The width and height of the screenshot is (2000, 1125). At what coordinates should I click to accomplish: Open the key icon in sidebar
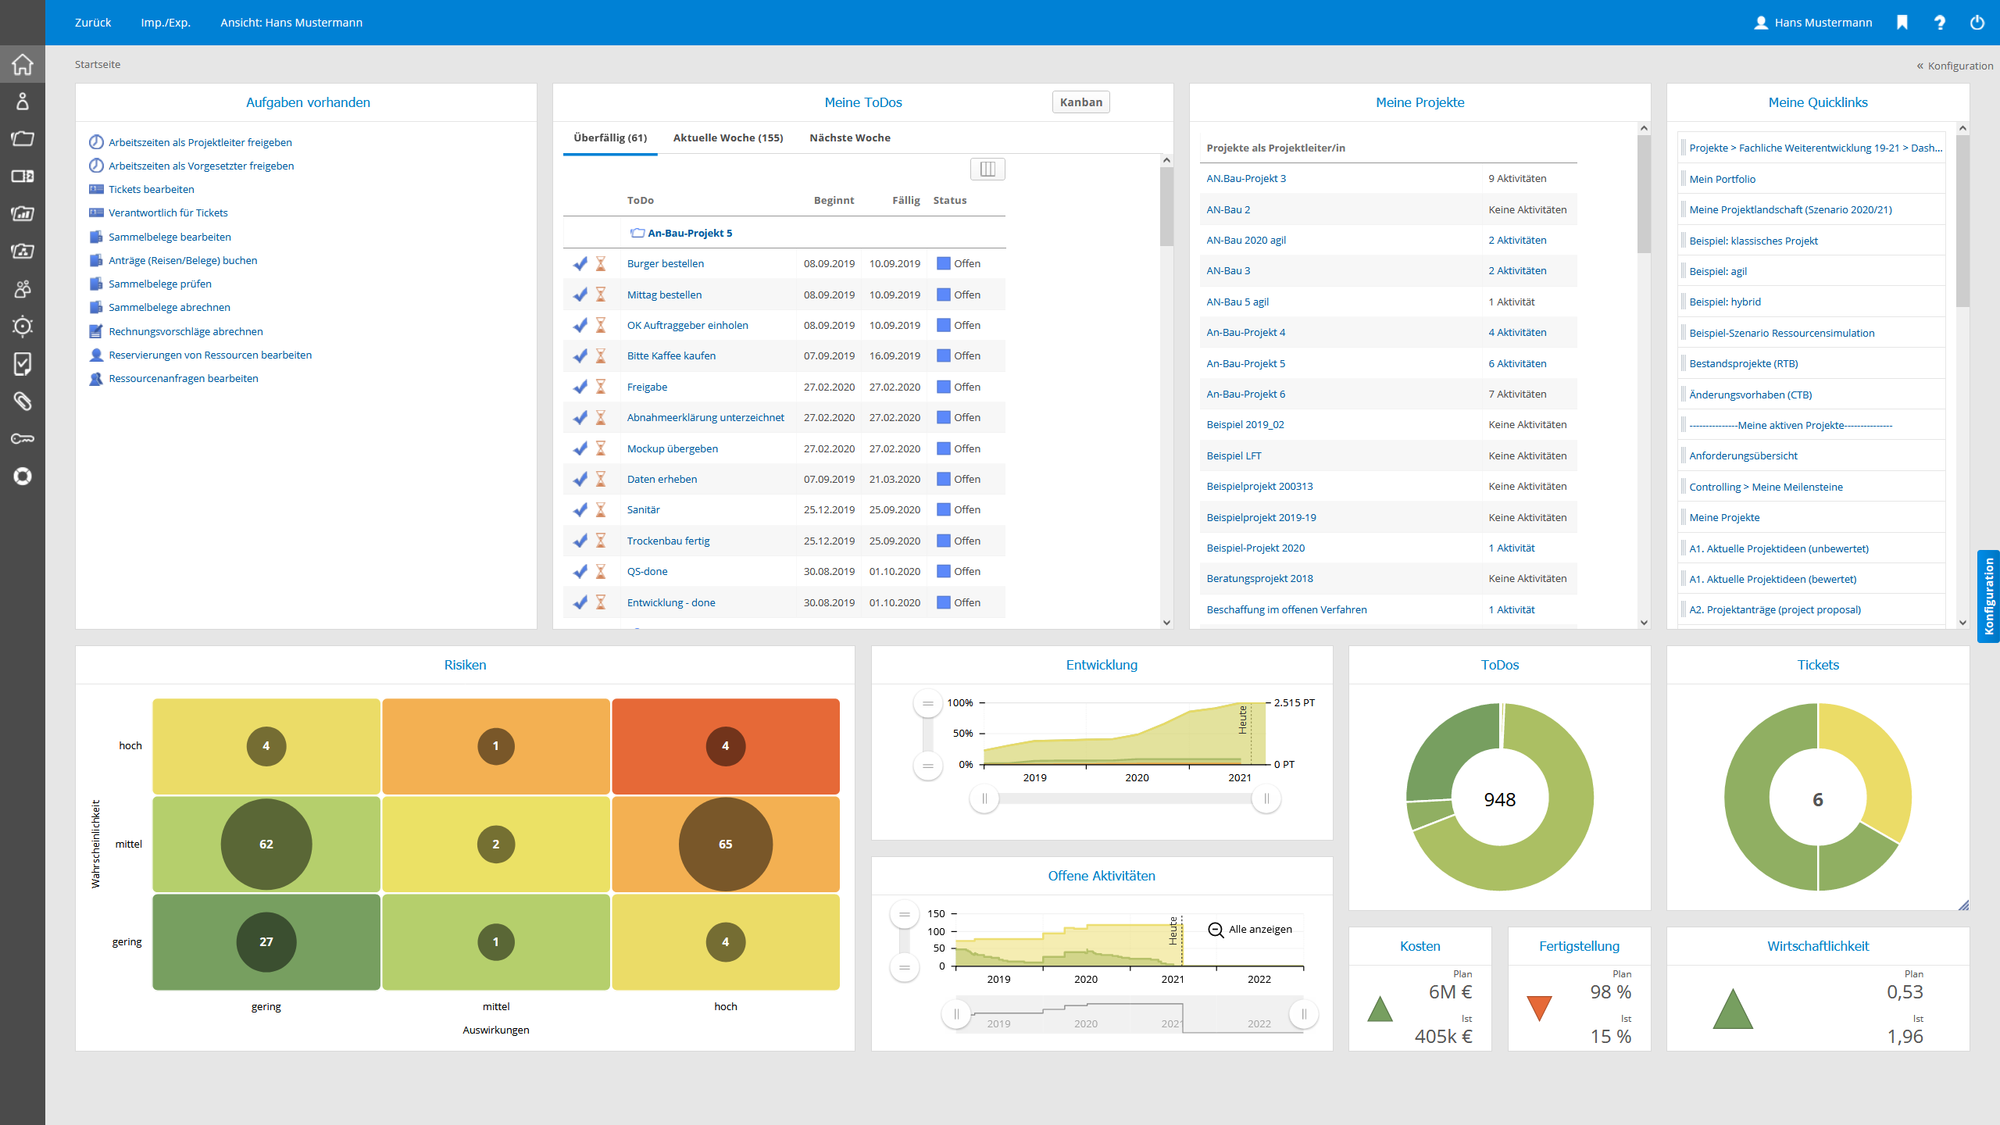[22, 439]
